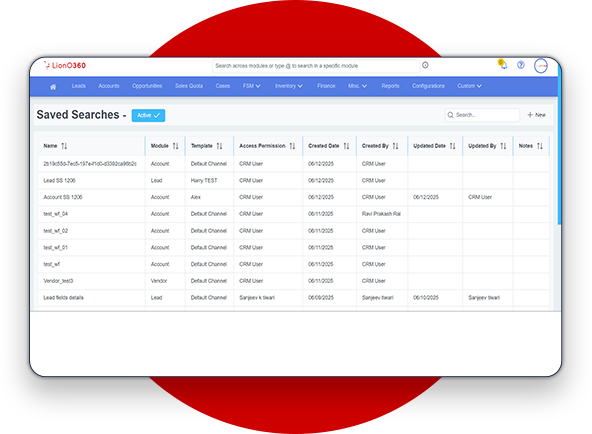Viewport: 592px width, 434px height.
Task: Select the 06/09/2025 created date cell
Action: [x=321, y=298]
